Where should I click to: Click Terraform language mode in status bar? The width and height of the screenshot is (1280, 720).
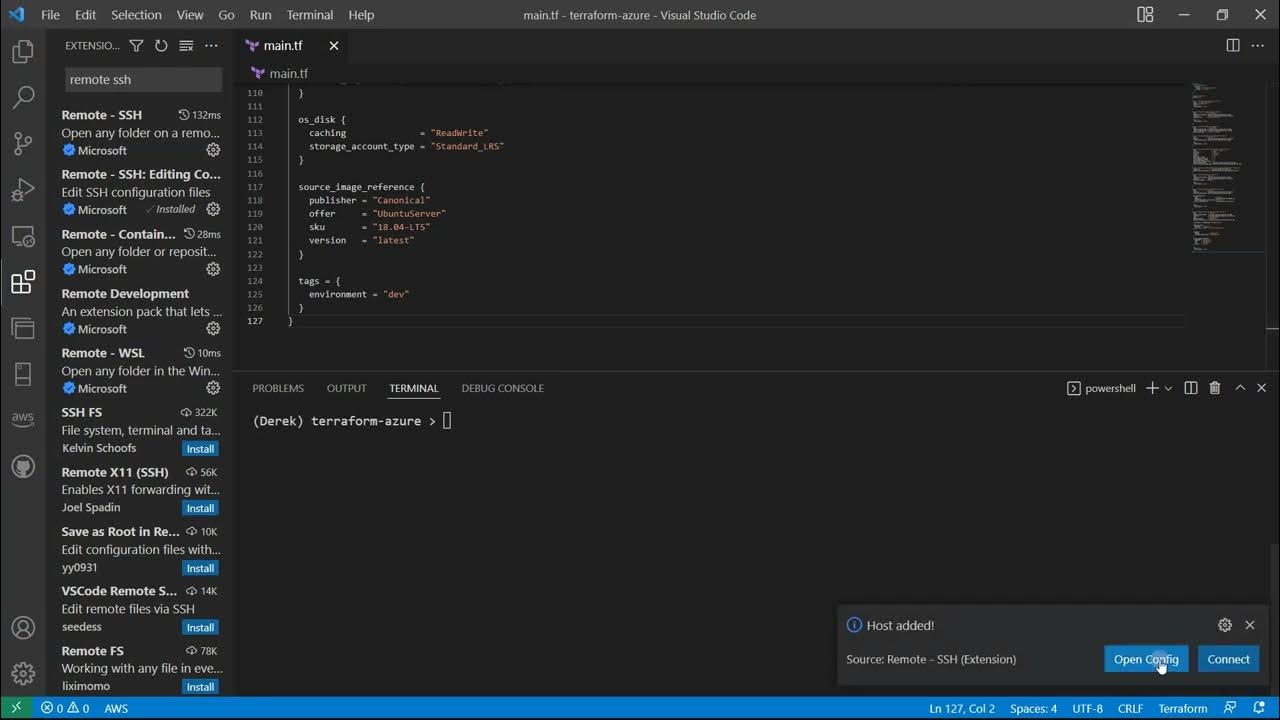coord(1183,708)
